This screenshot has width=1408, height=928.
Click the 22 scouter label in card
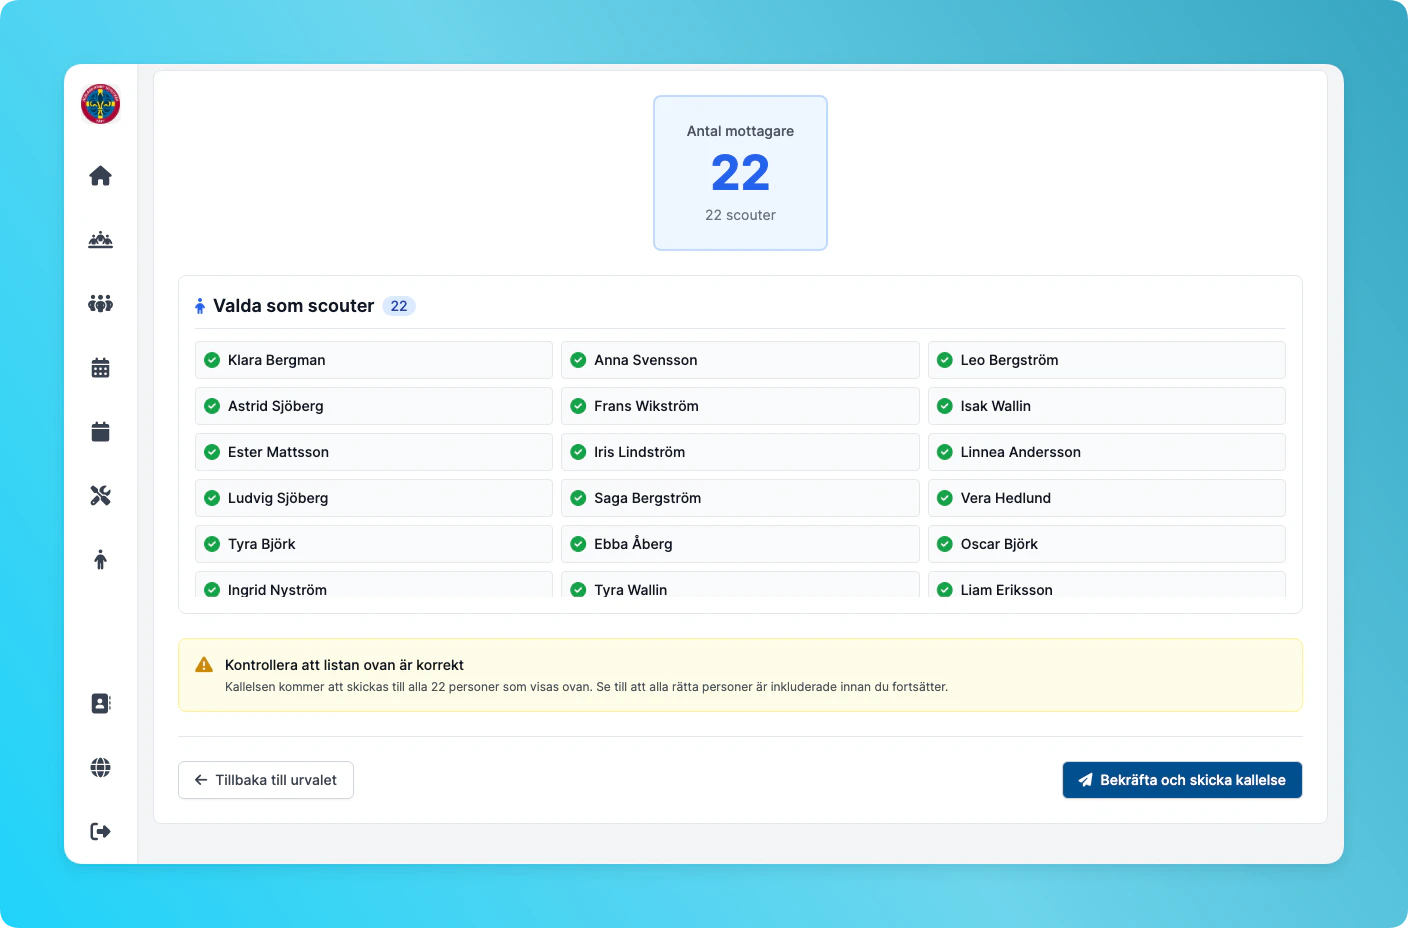740,215
